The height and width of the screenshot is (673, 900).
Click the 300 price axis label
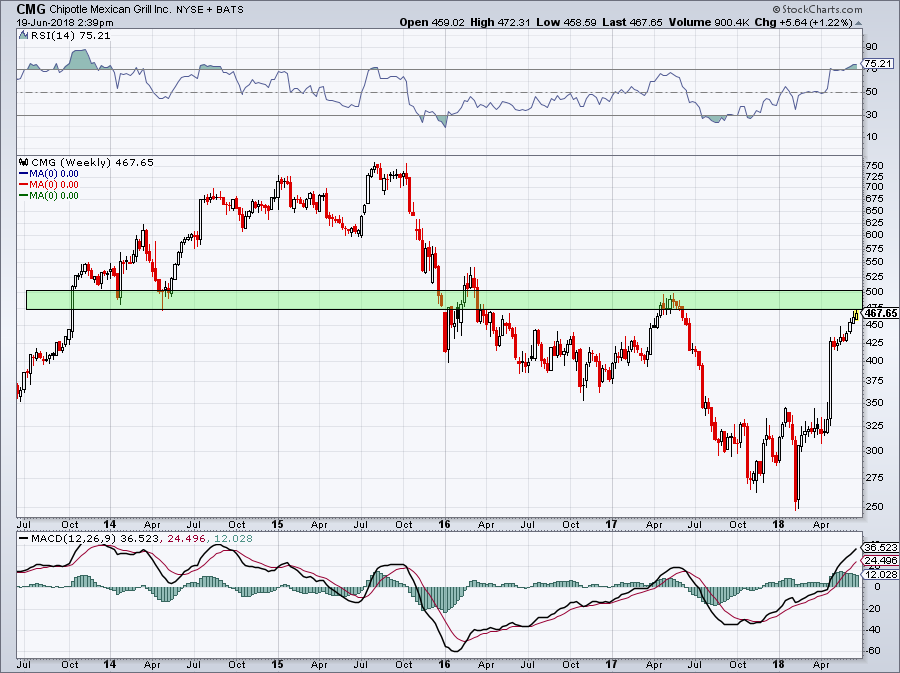tap(874, 451)
